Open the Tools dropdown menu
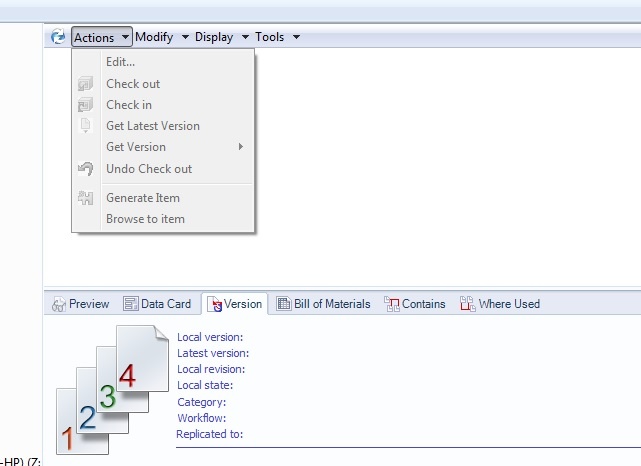The image size is (641, 466). 278,37
